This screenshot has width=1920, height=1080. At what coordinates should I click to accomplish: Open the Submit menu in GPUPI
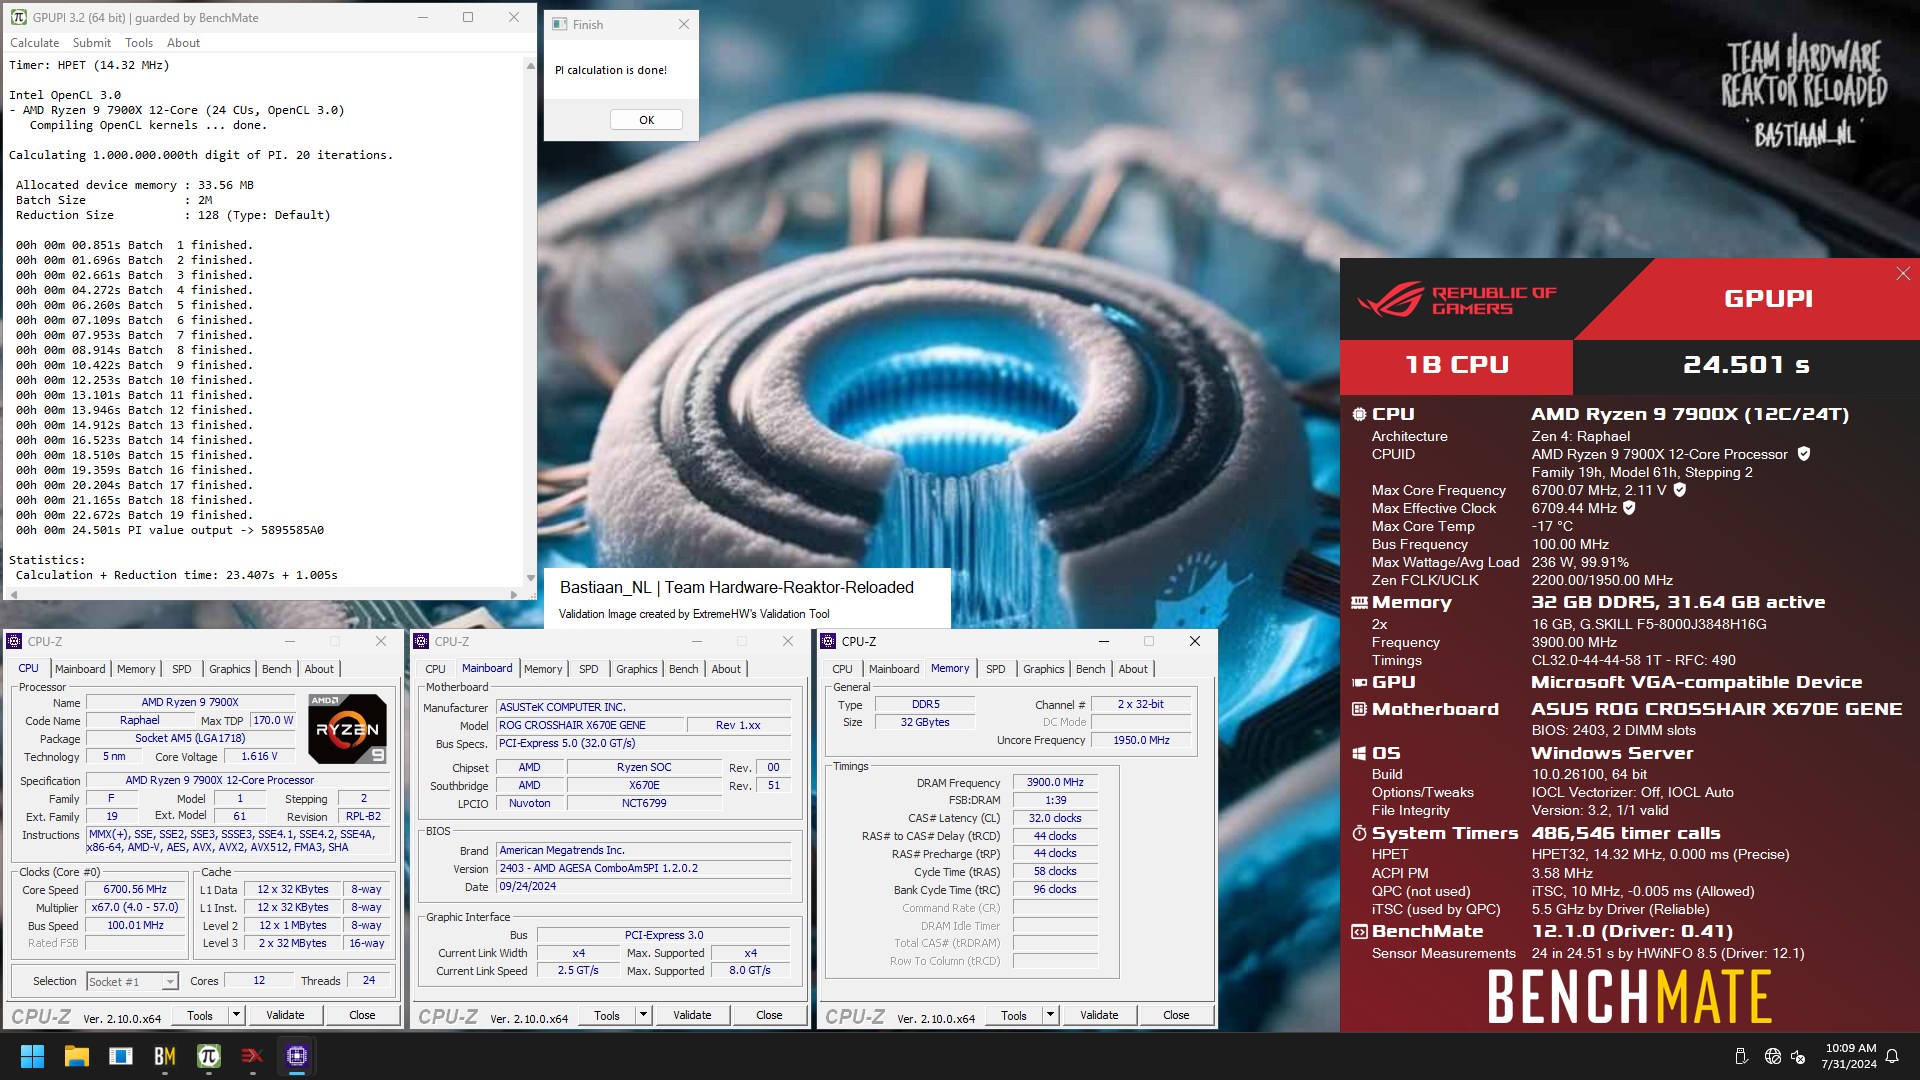pos(91,43)
